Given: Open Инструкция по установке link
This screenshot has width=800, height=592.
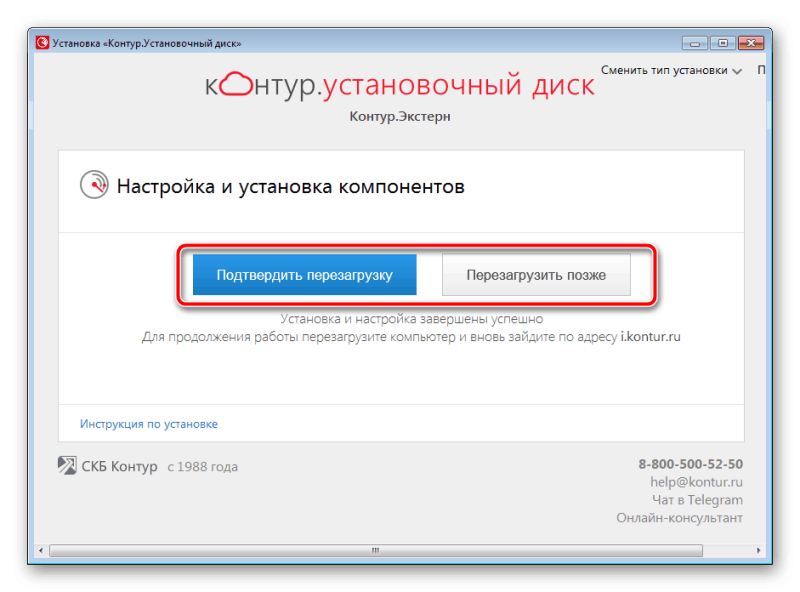Looking at the screenshot, I should pos(148,424).
